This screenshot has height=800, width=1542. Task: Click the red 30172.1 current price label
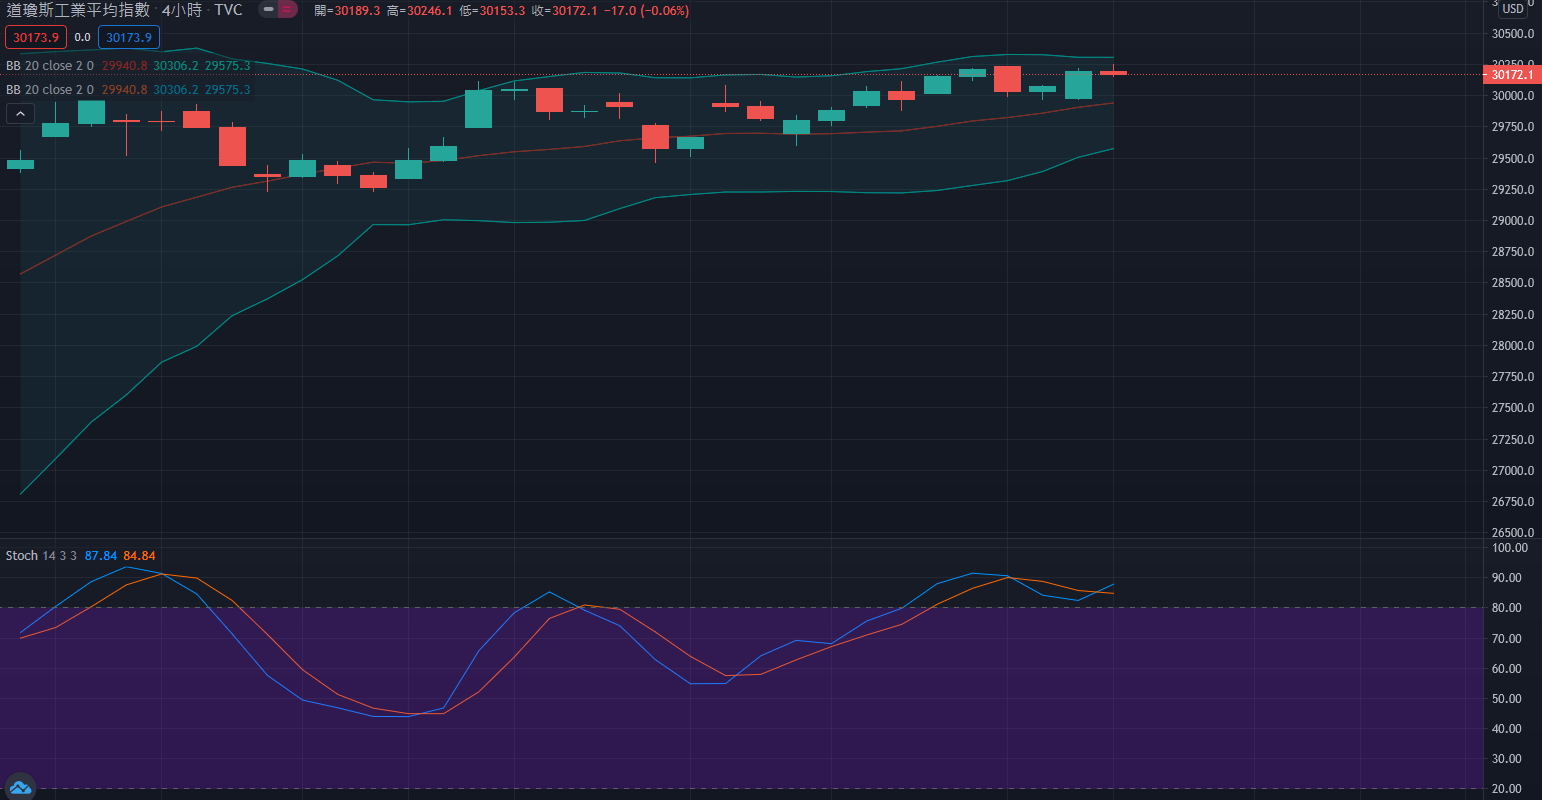(1511, 75)
